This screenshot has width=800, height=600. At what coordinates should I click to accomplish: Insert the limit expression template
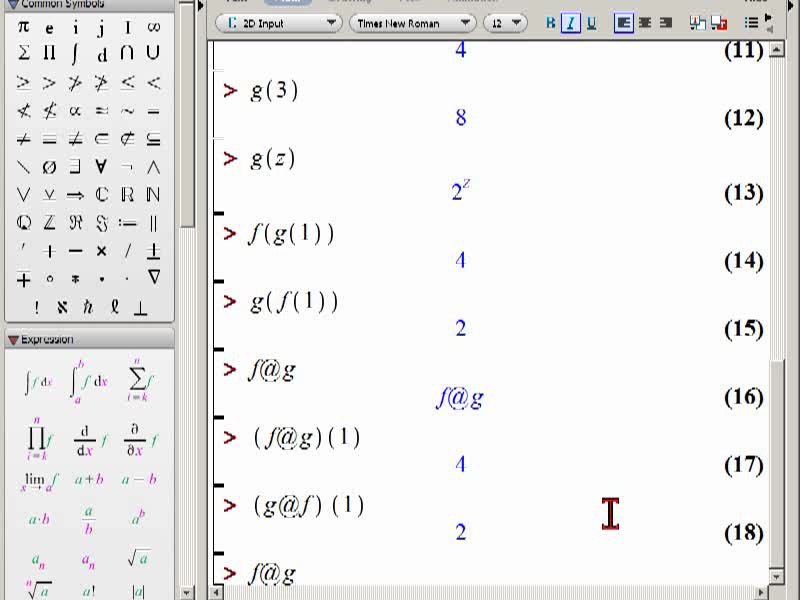(39, 481)
